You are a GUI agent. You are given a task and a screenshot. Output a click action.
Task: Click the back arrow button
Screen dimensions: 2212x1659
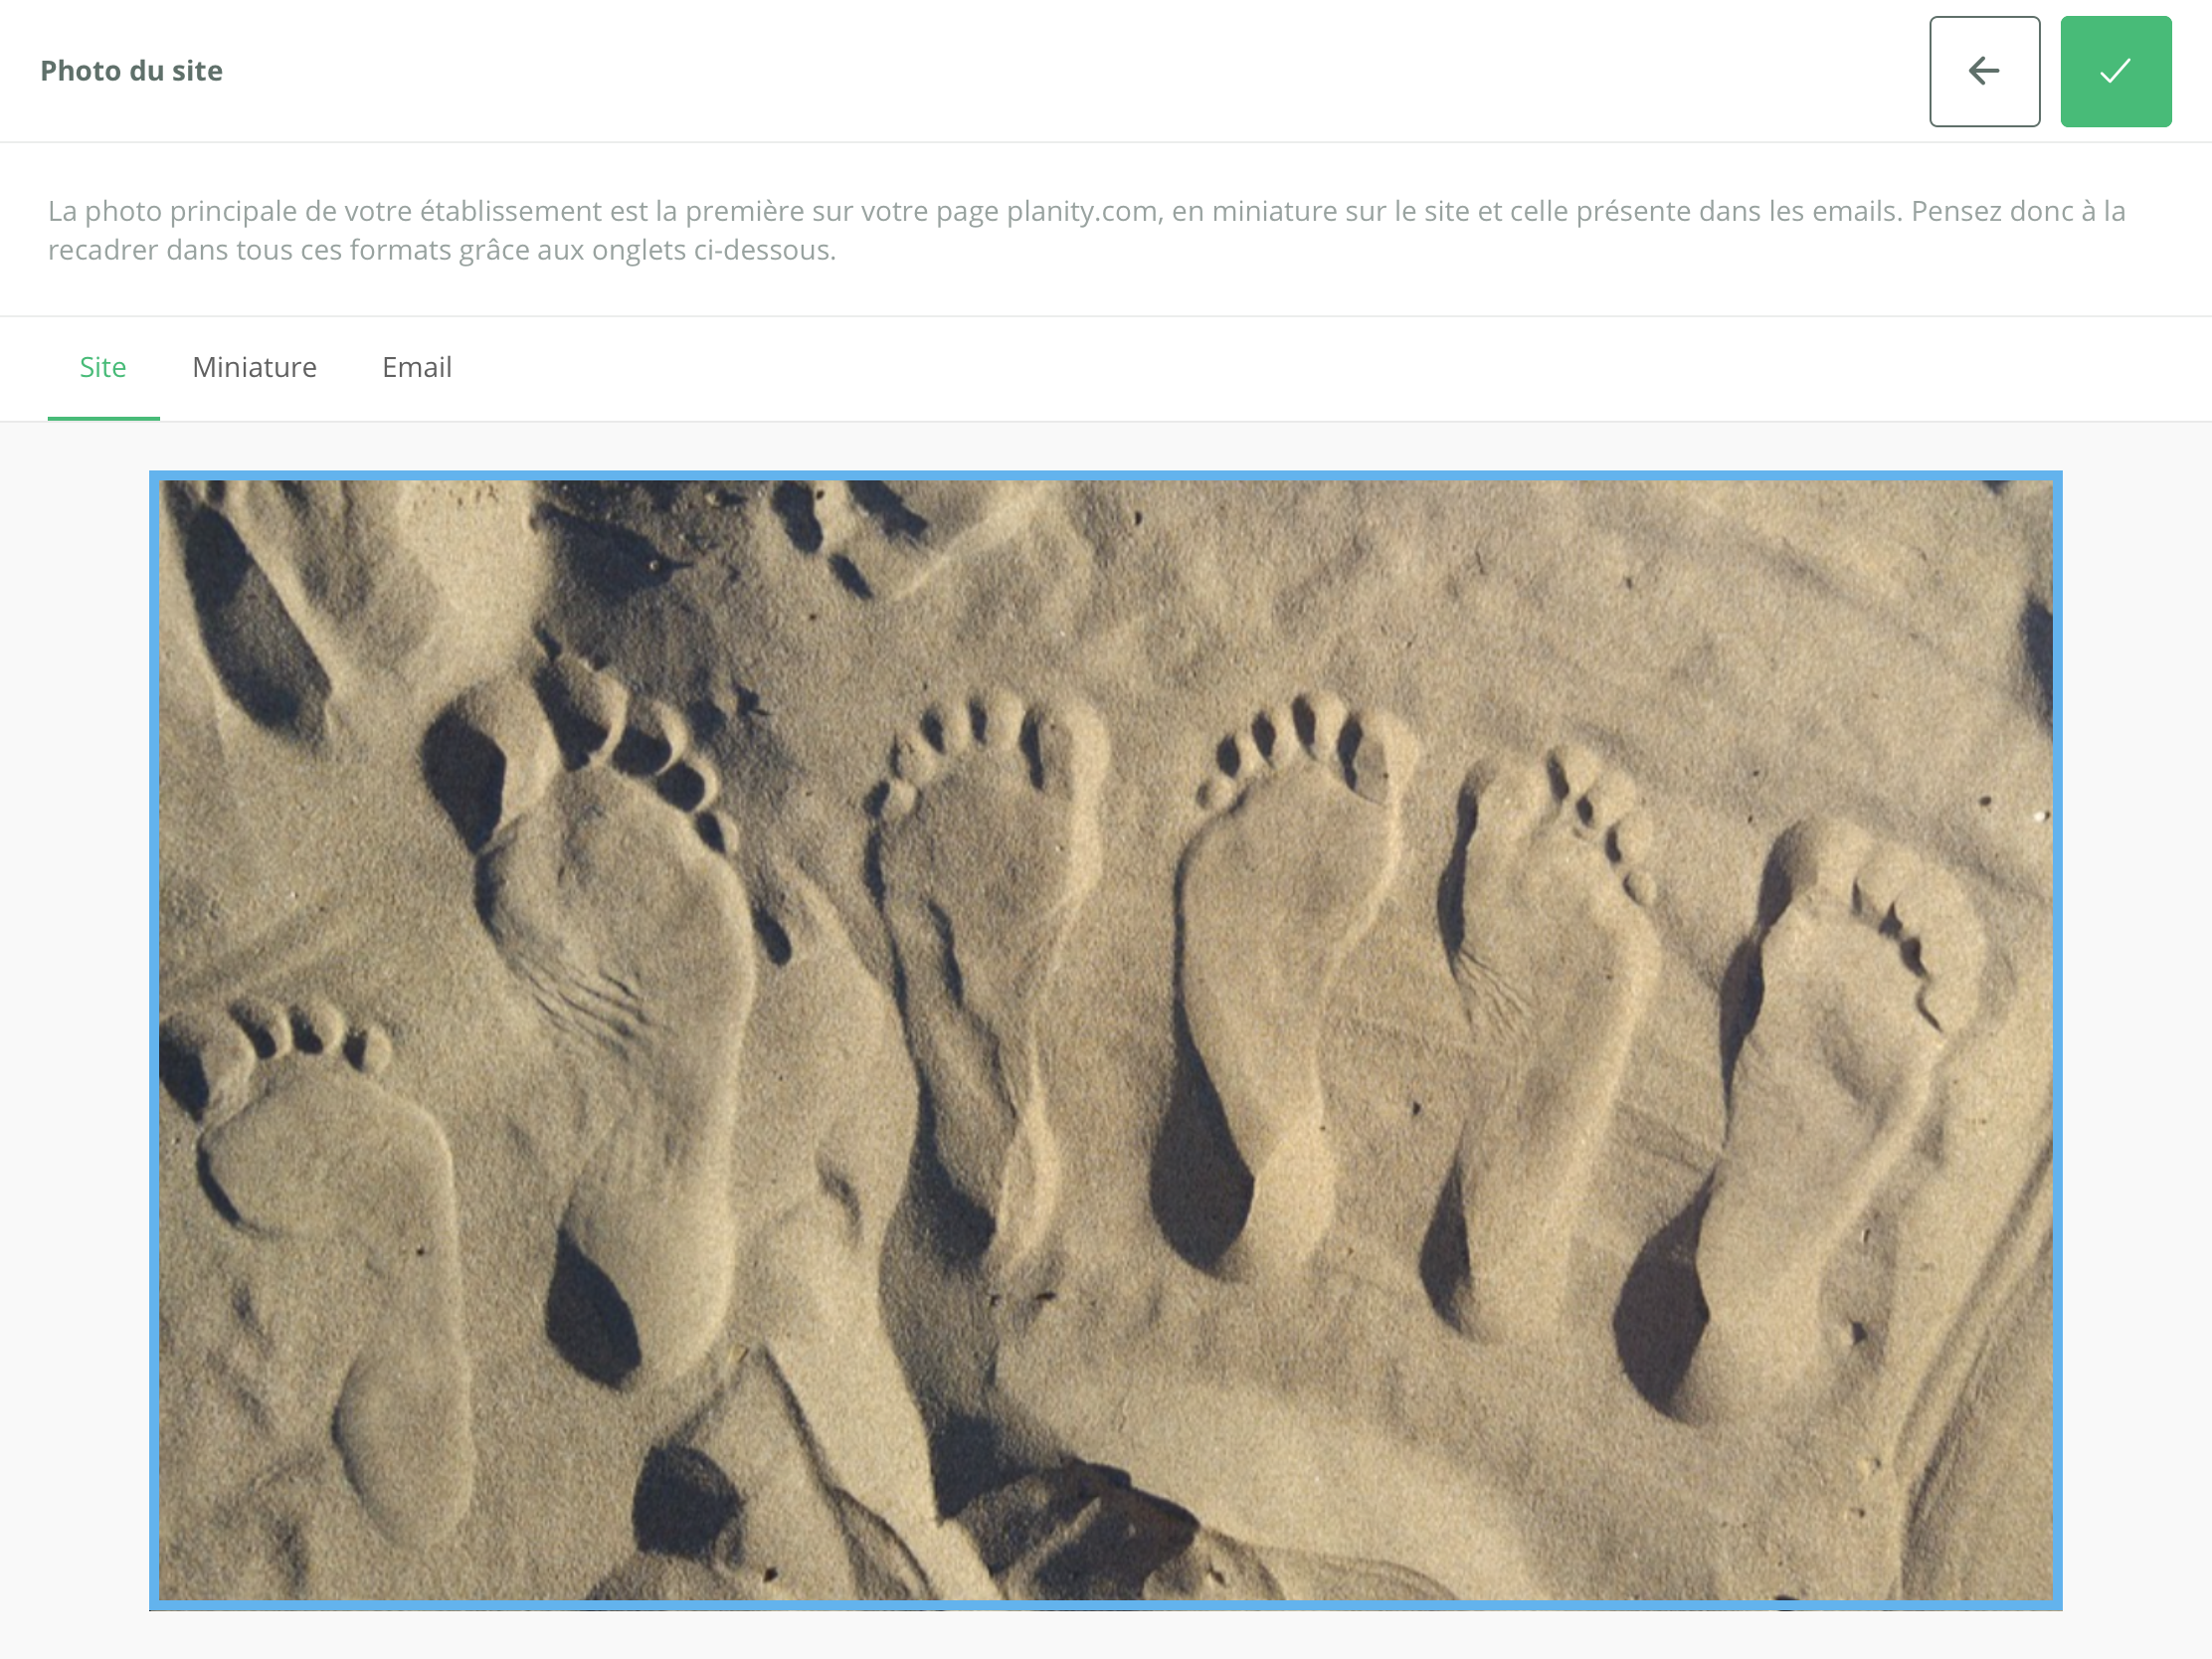(1984, 71)
